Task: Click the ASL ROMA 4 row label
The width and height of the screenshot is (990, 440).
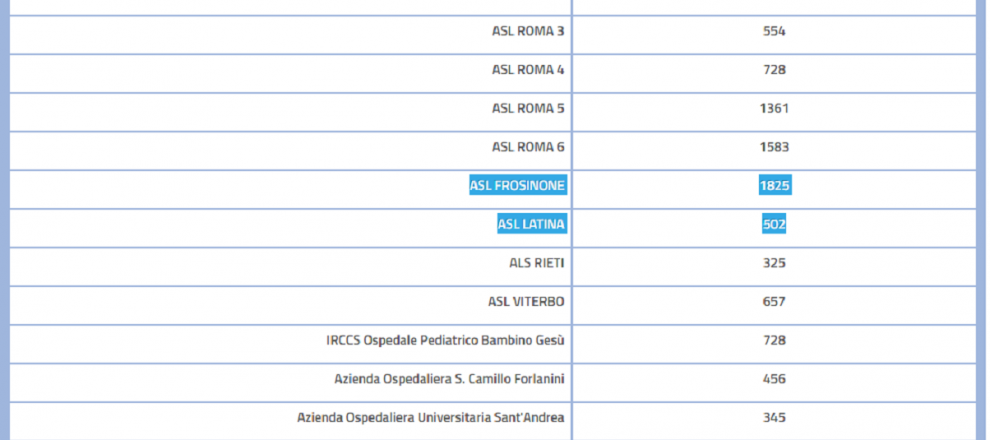Action: point(528,70)
